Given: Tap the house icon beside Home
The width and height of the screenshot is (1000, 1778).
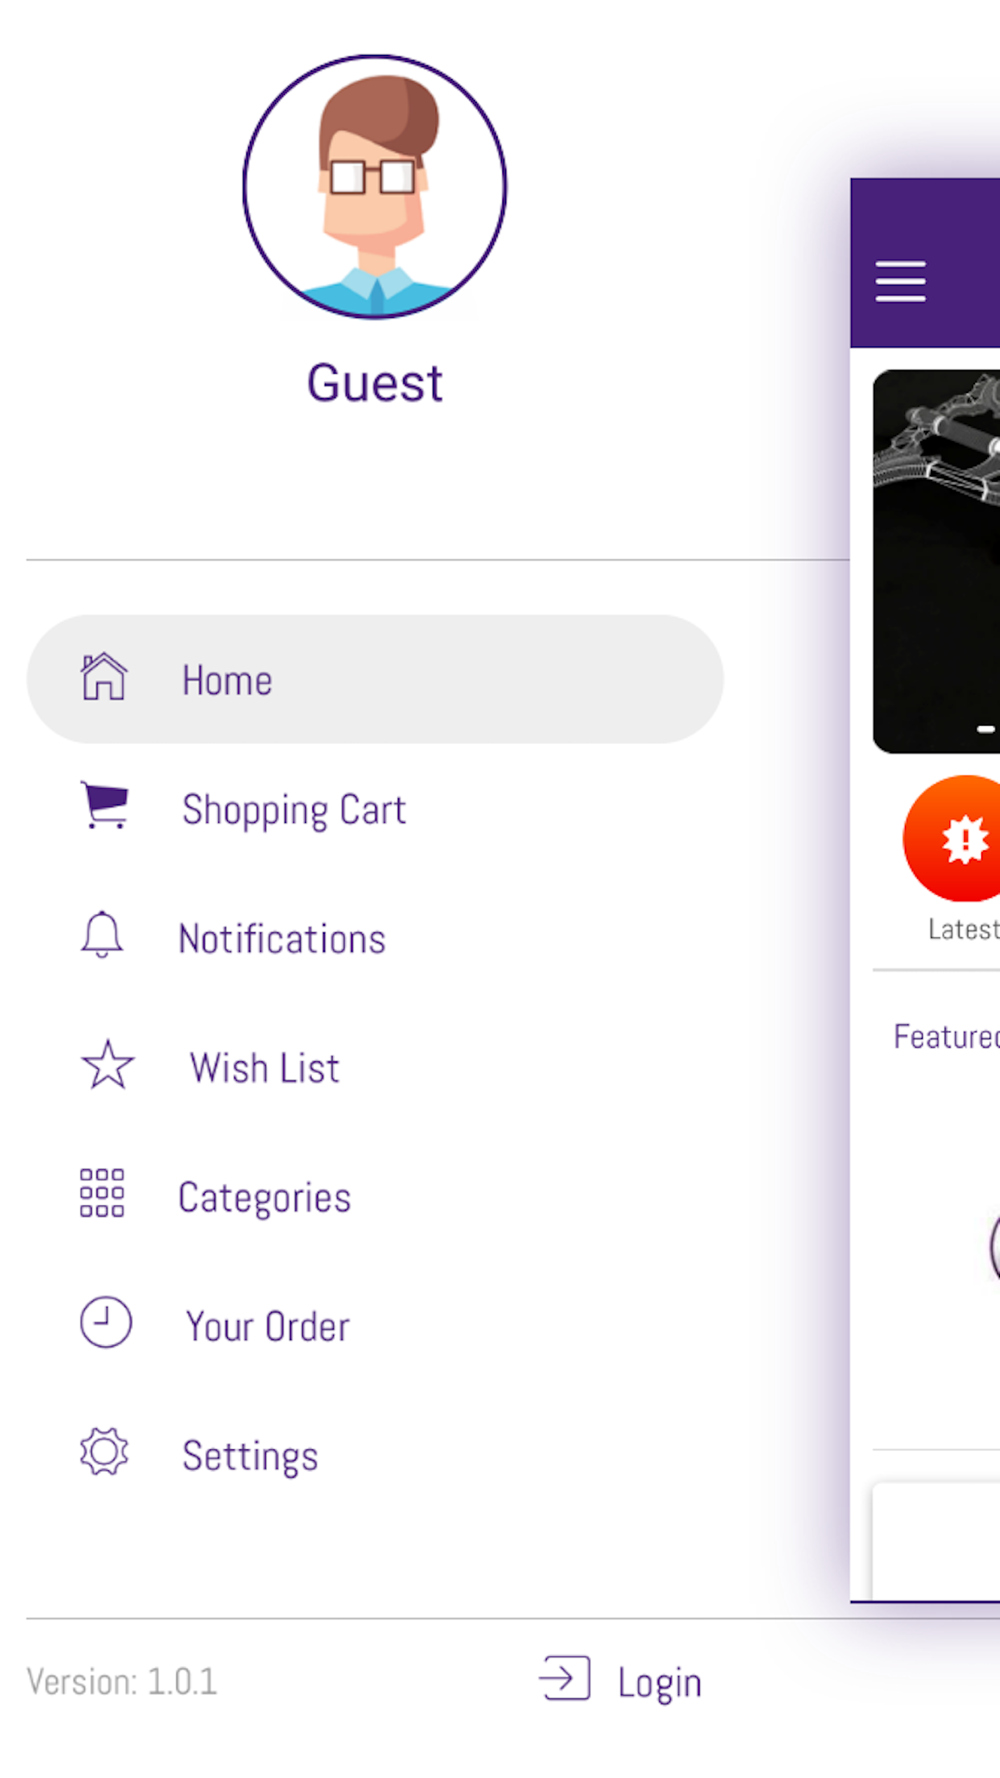Looking at the screenshot, I should [104, 677].
